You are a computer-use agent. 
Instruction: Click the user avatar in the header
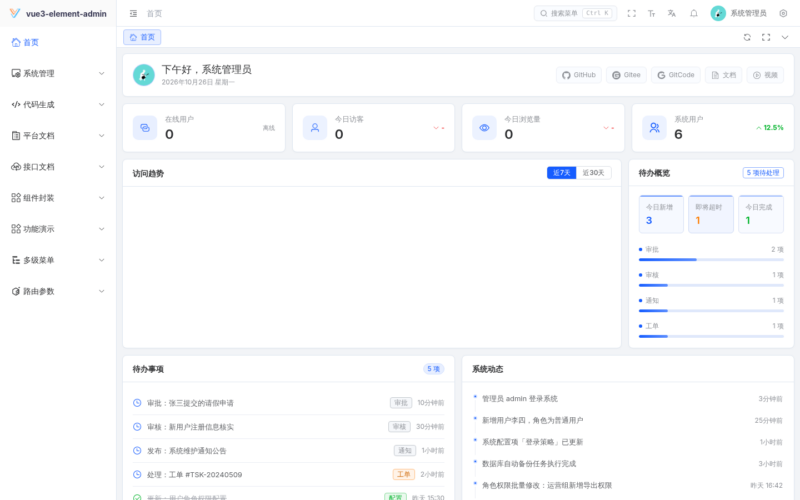pyautogui.click(x=718, y=13)
